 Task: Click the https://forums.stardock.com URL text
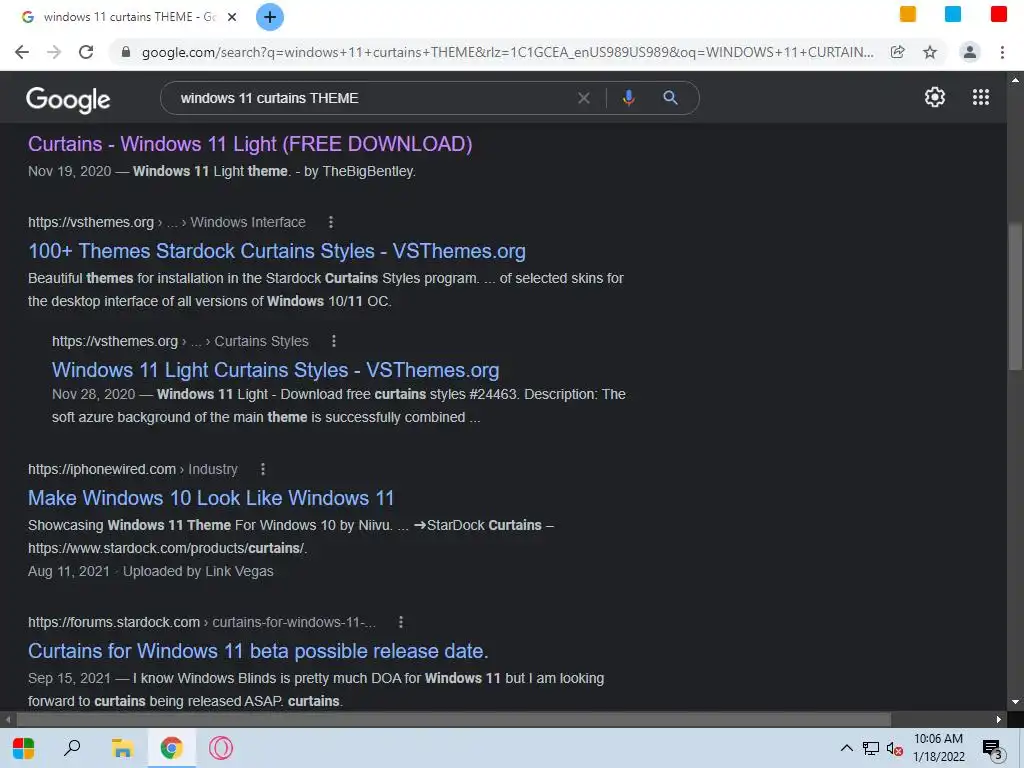[114, 622]
